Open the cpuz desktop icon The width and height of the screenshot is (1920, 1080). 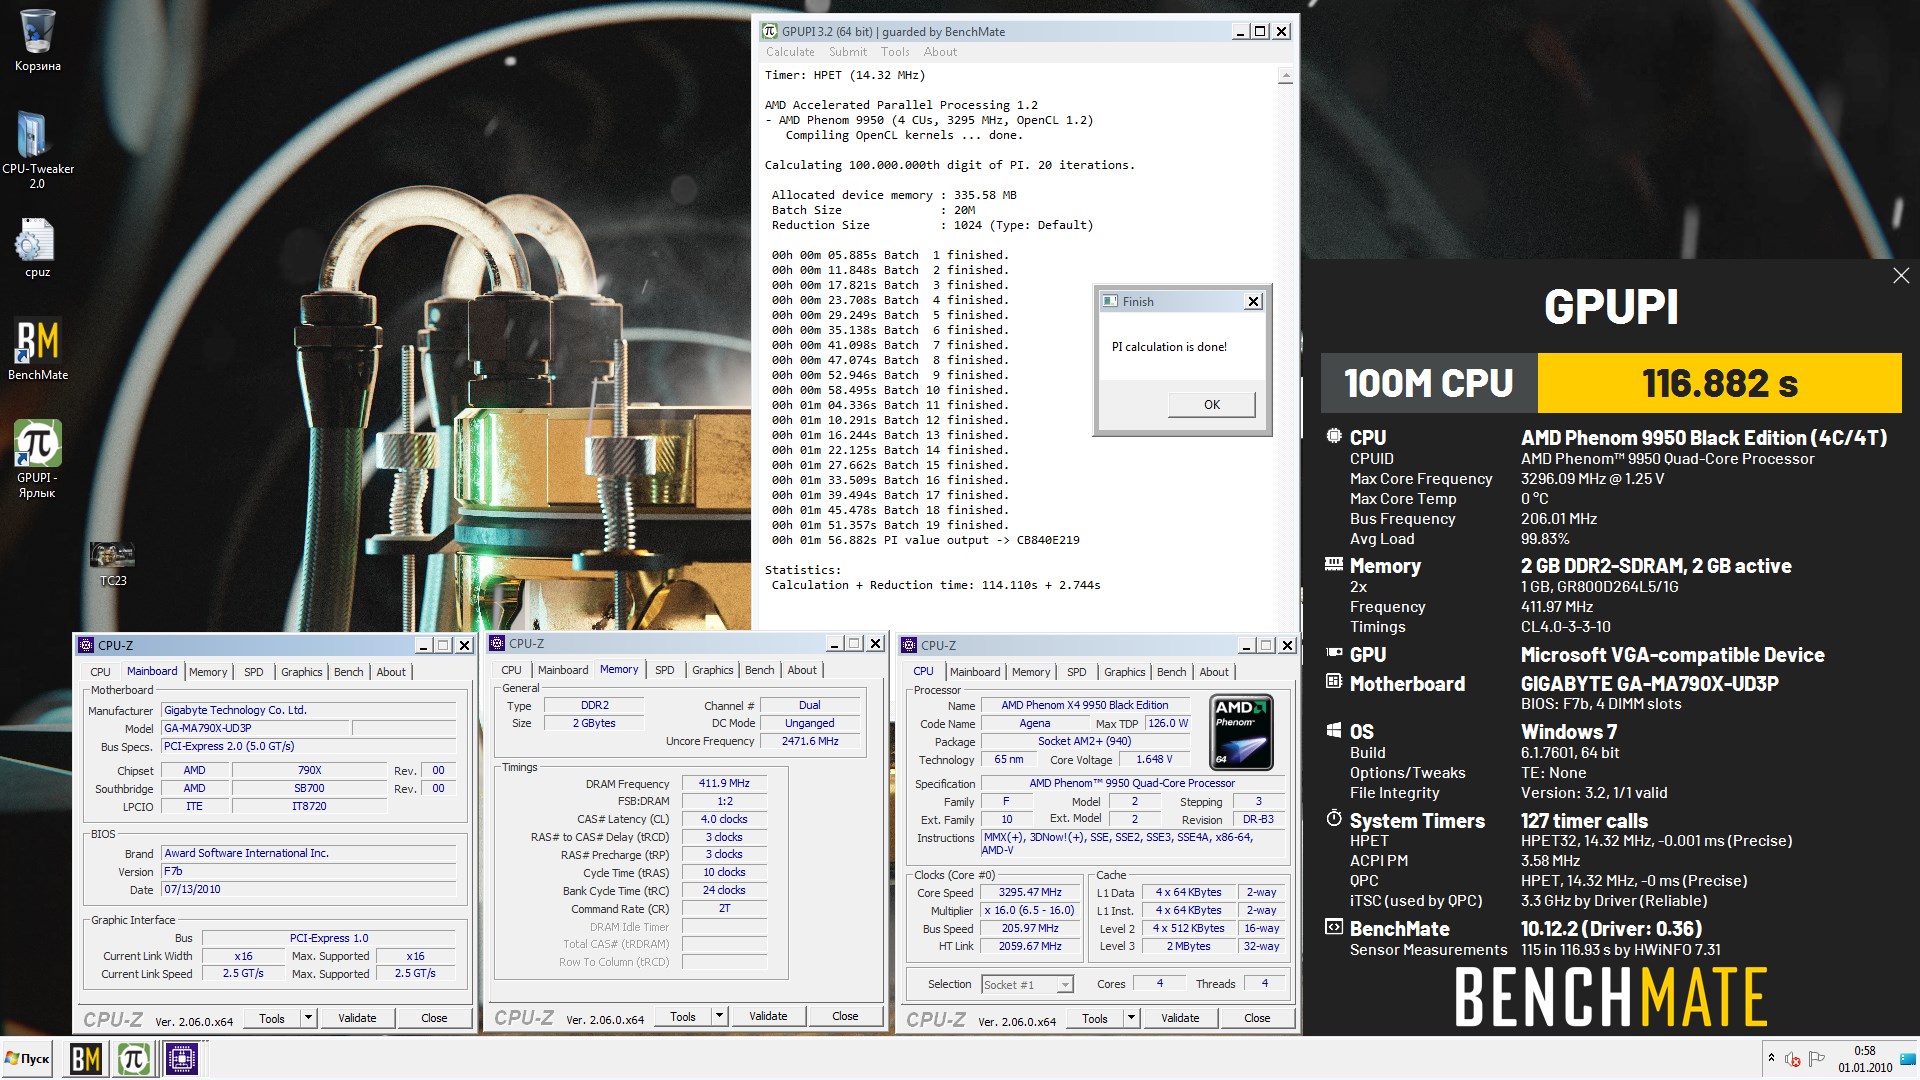(x=37, y=248)
